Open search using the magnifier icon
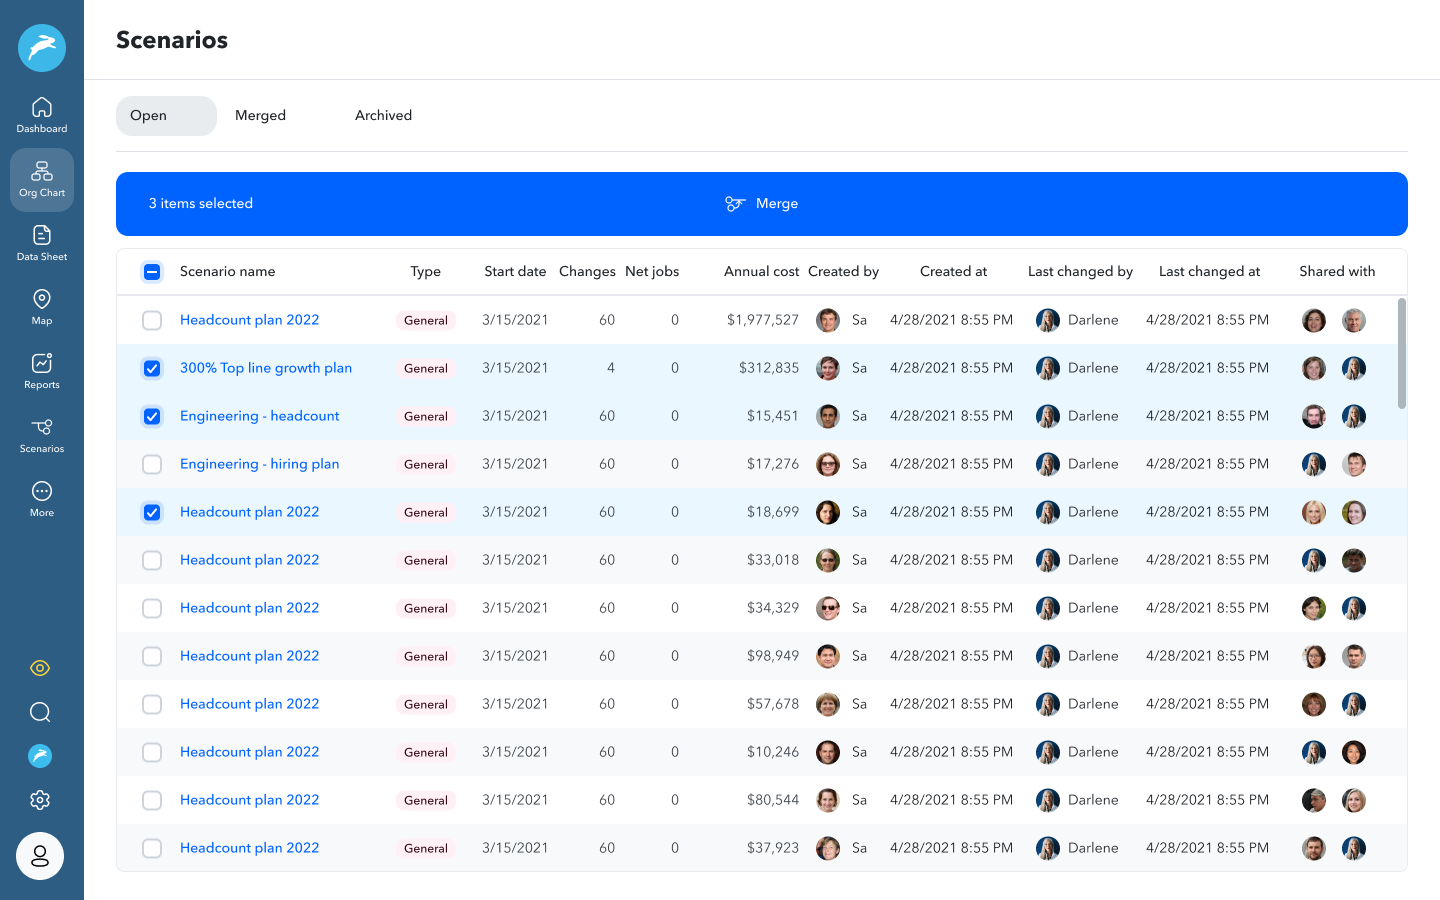 click(x=40, y=712)
